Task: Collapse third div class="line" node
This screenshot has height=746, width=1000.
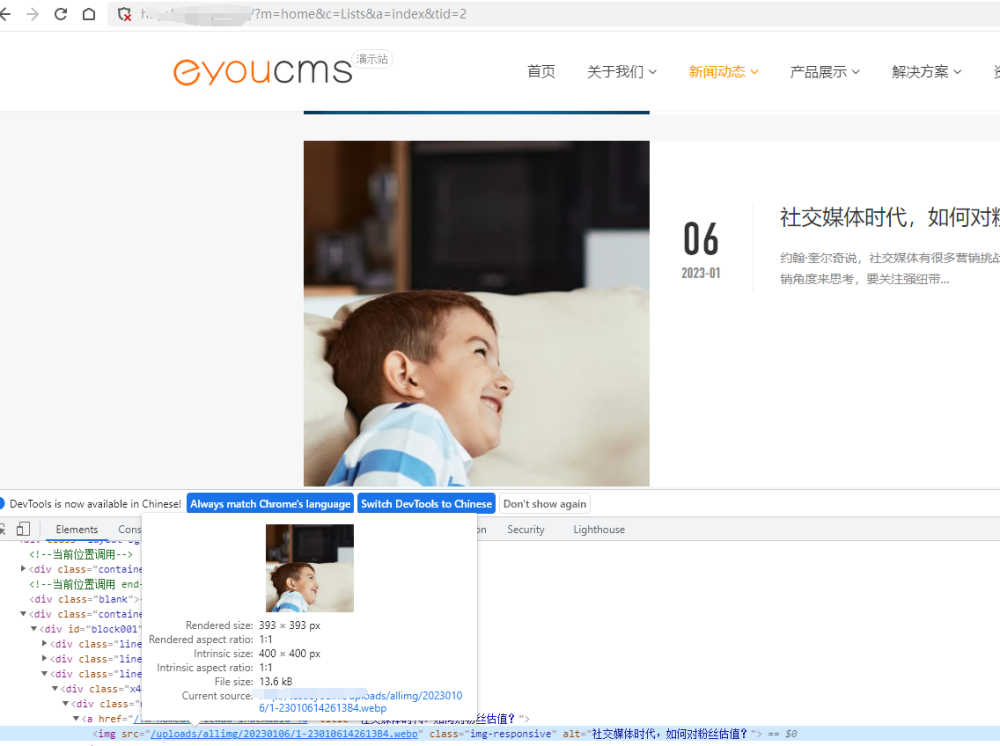Action: pyautogui.click(x=45, y=673)
